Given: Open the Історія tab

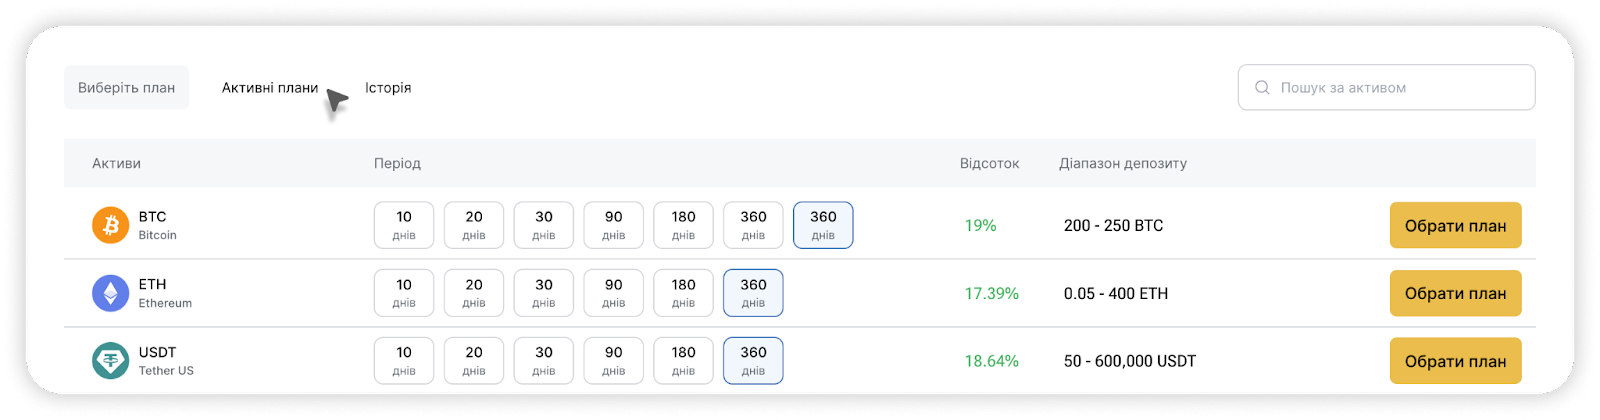Looking at the screenshot, I should pyautogui.click(x=388, y=88).
